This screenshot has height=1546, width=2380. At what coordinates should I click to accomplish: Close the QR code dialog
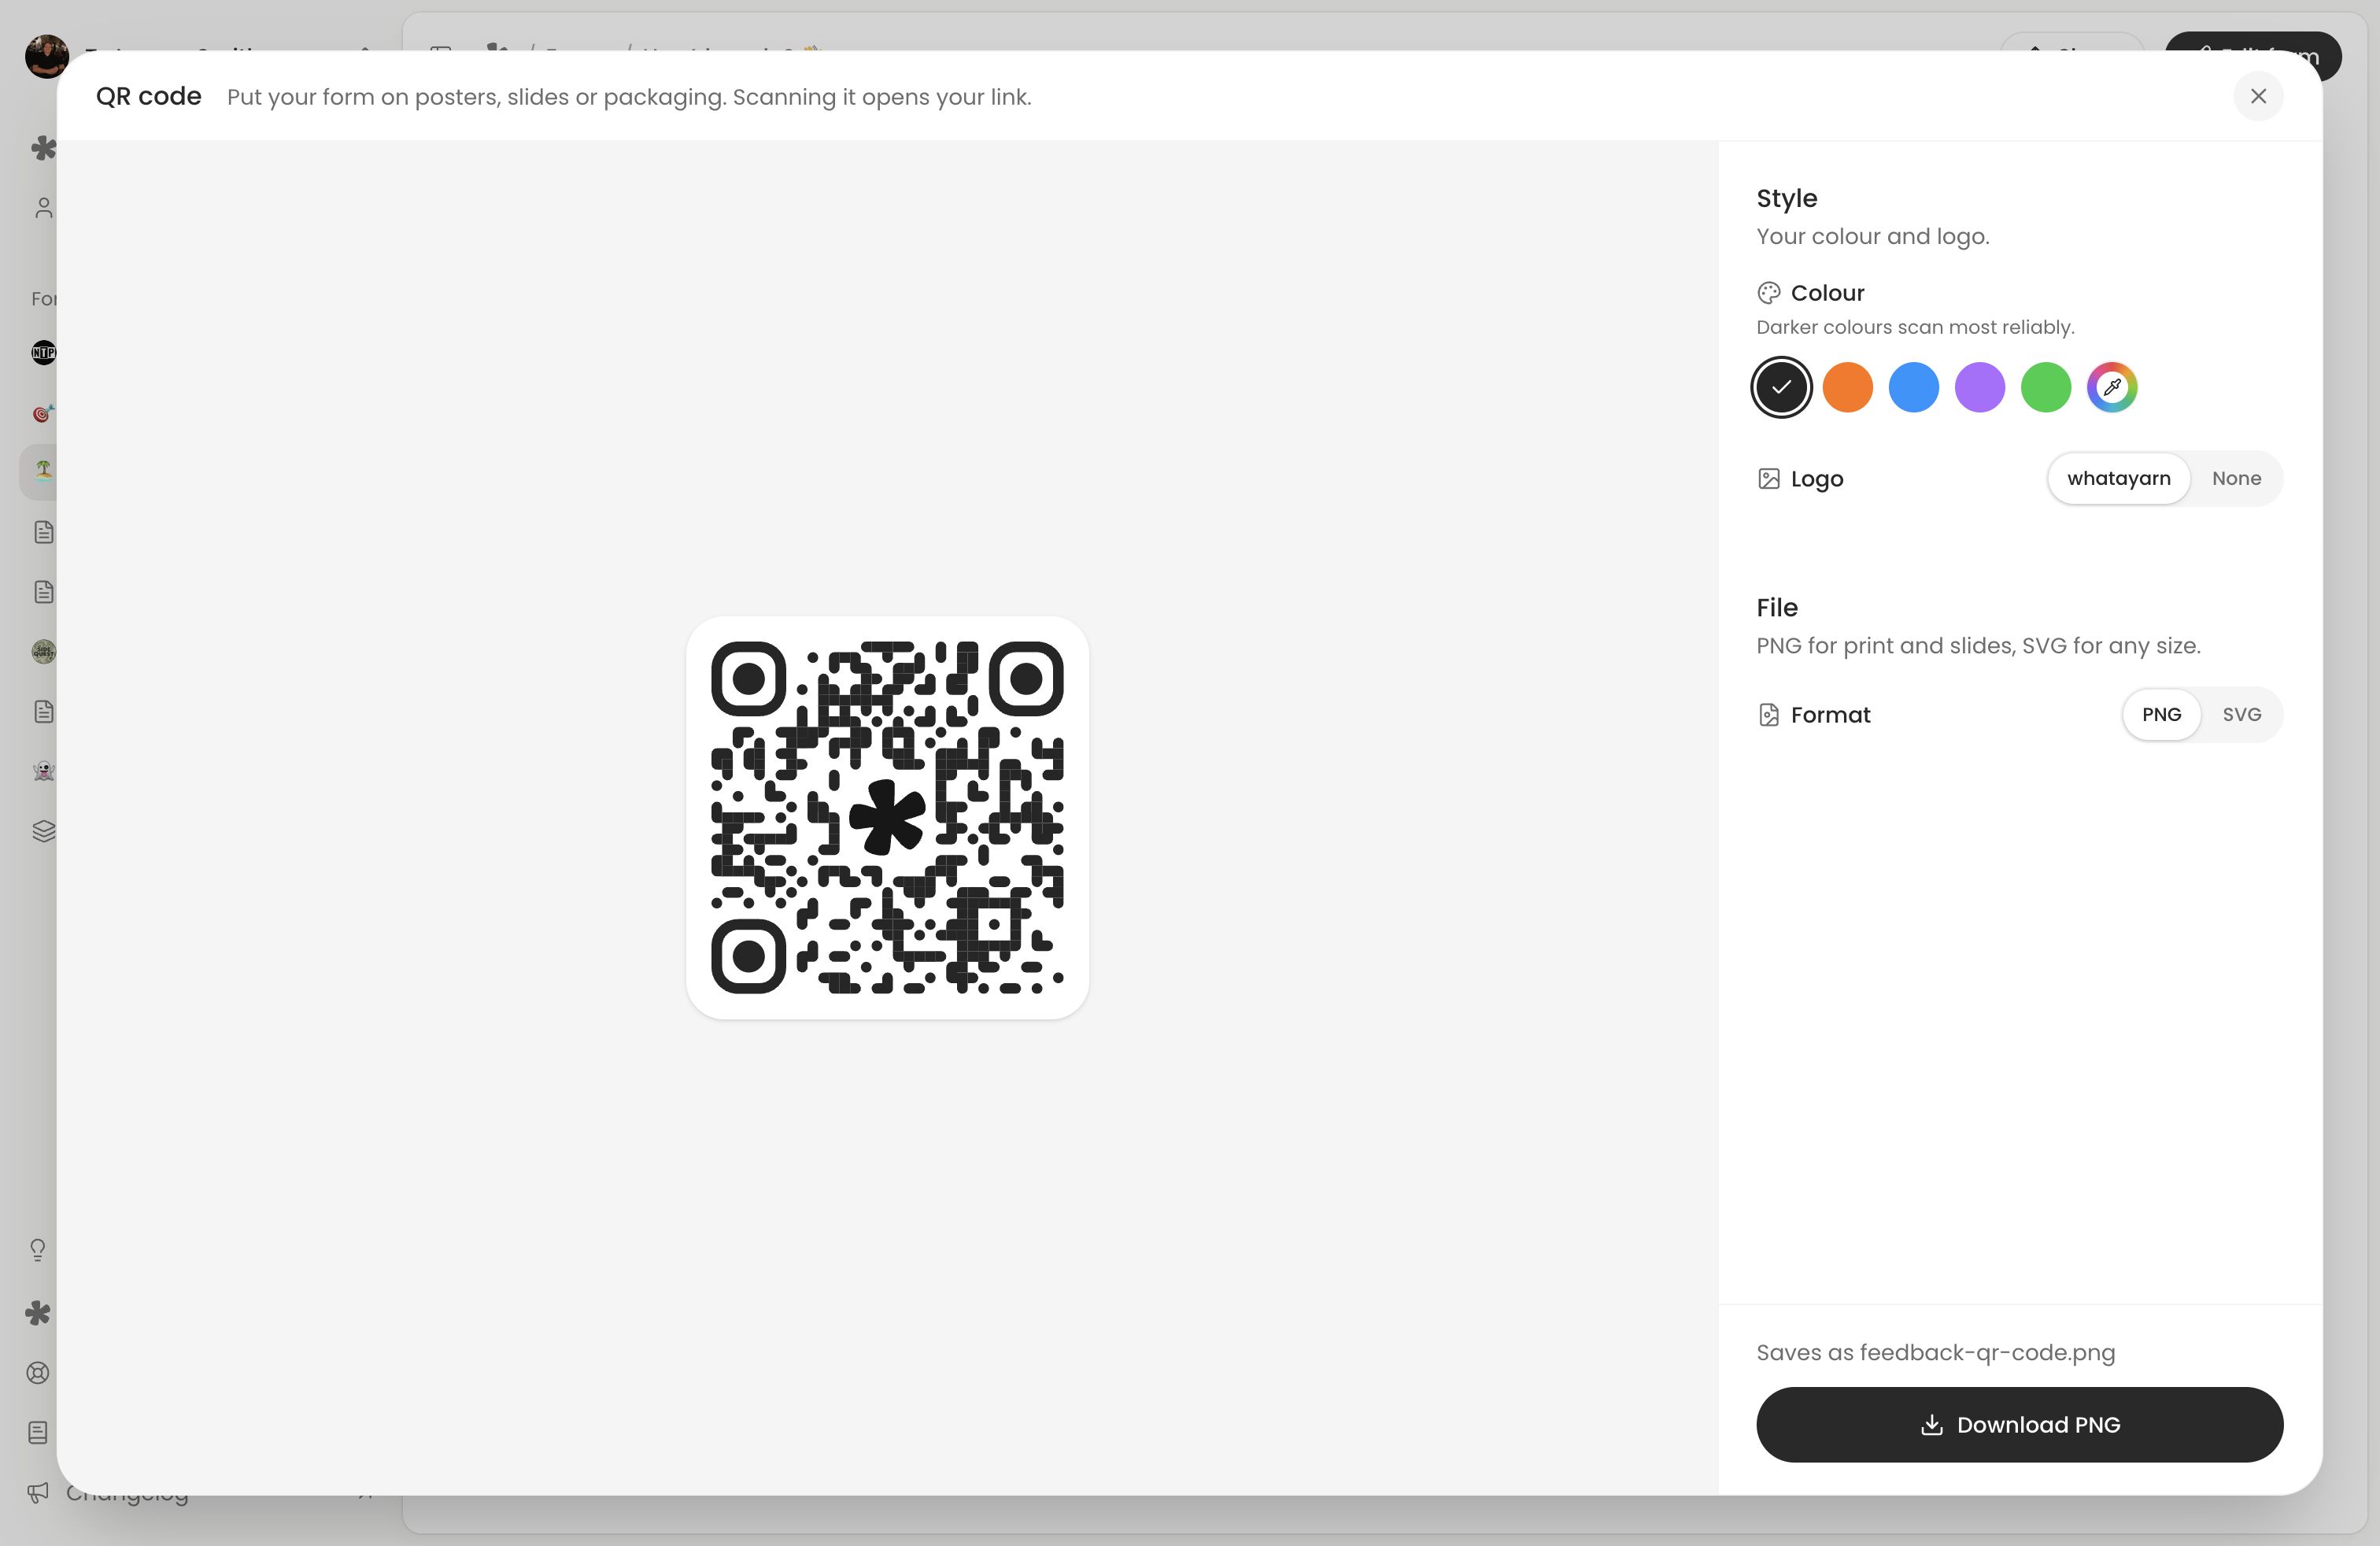click(2258, 96)
